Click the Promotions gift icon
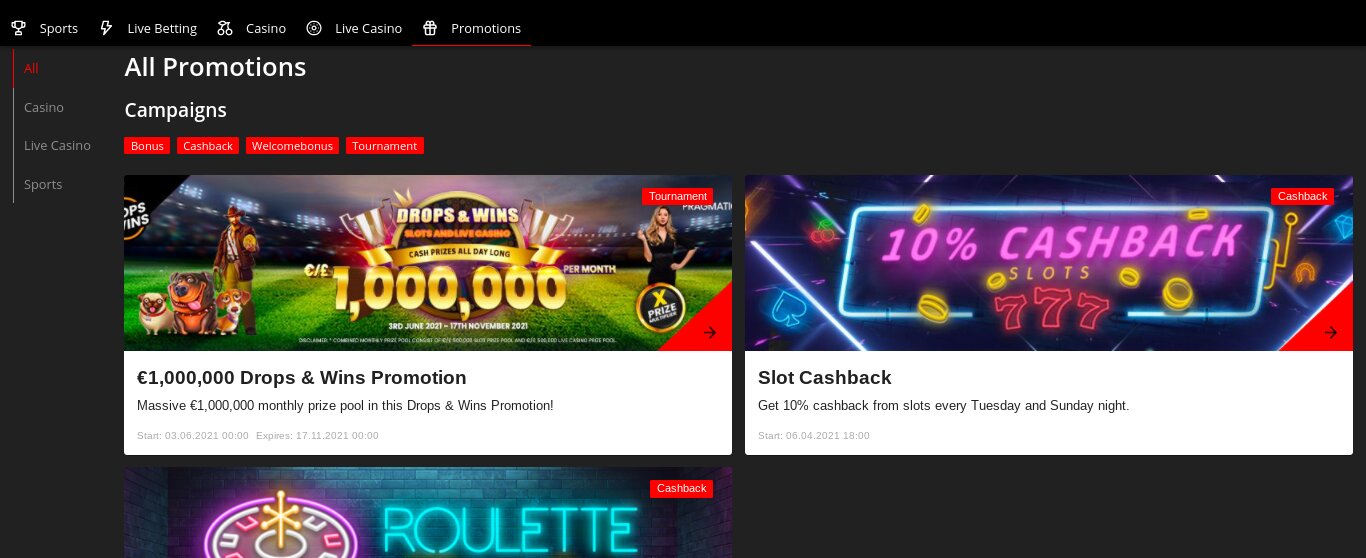 tap(430, 28)
